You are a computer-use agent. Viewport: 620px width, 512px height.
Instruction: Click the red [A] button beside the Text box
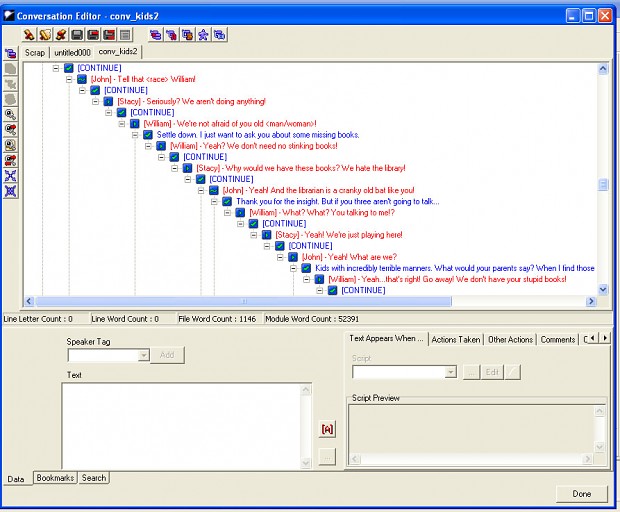click(x=327, y=429)
